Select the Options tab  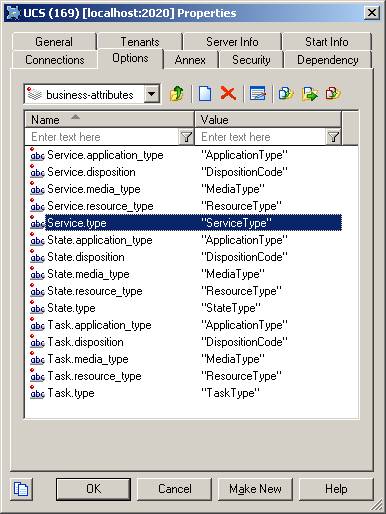[130, 58]
